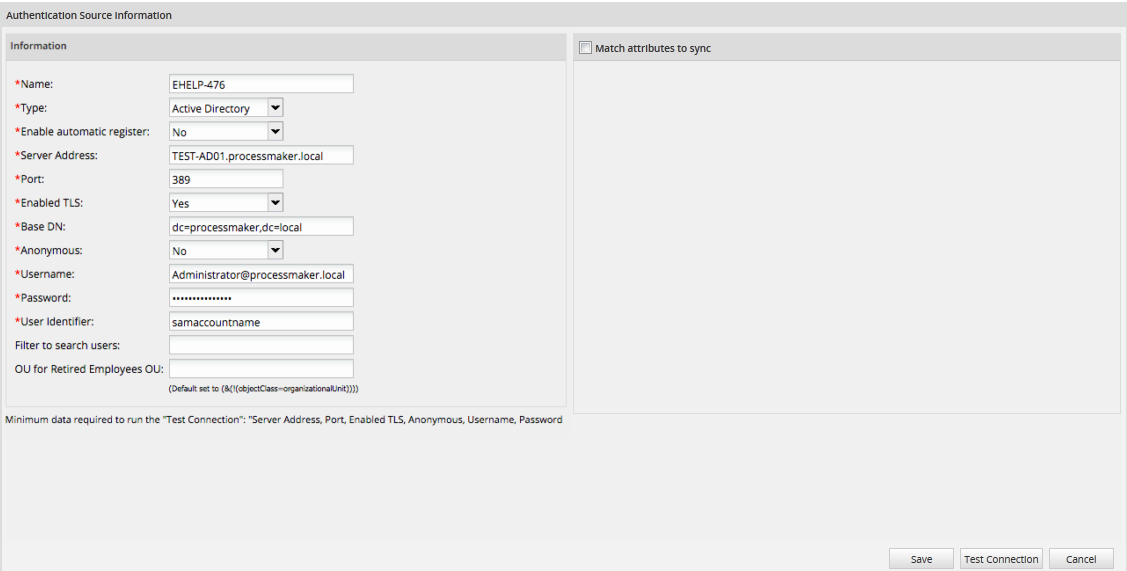1127x571 pixels.
Task: Click the Match attributes to sync label
Action: 652,48
